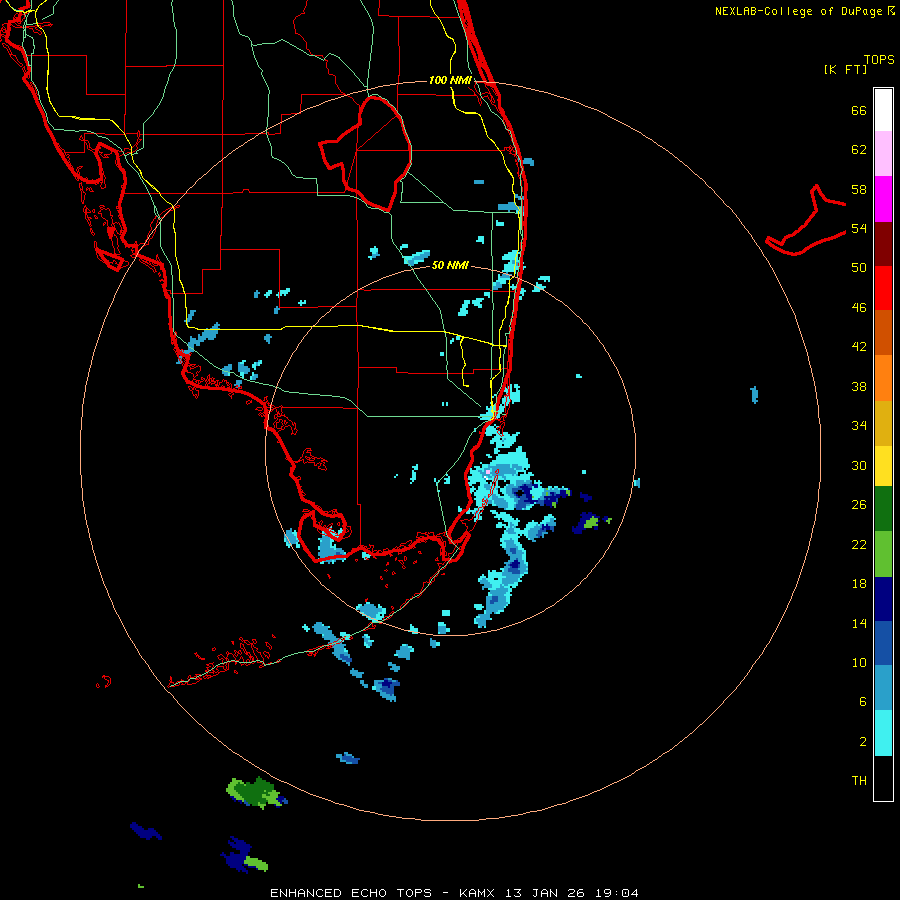Click legend value 2

pyautogui.click(x=863, y=742)
